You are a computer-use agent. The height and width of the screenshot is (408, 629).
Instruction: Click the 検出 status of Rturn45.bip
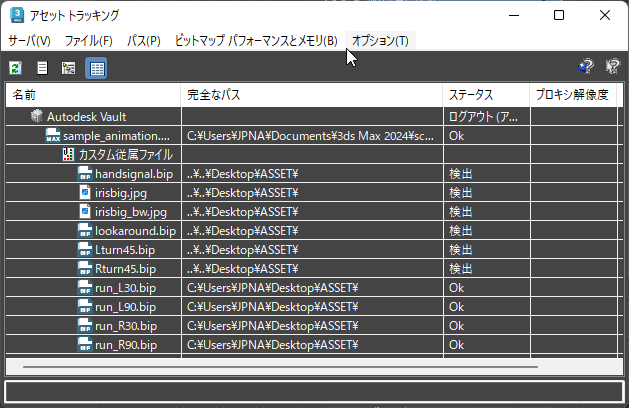tap(461, 269)
